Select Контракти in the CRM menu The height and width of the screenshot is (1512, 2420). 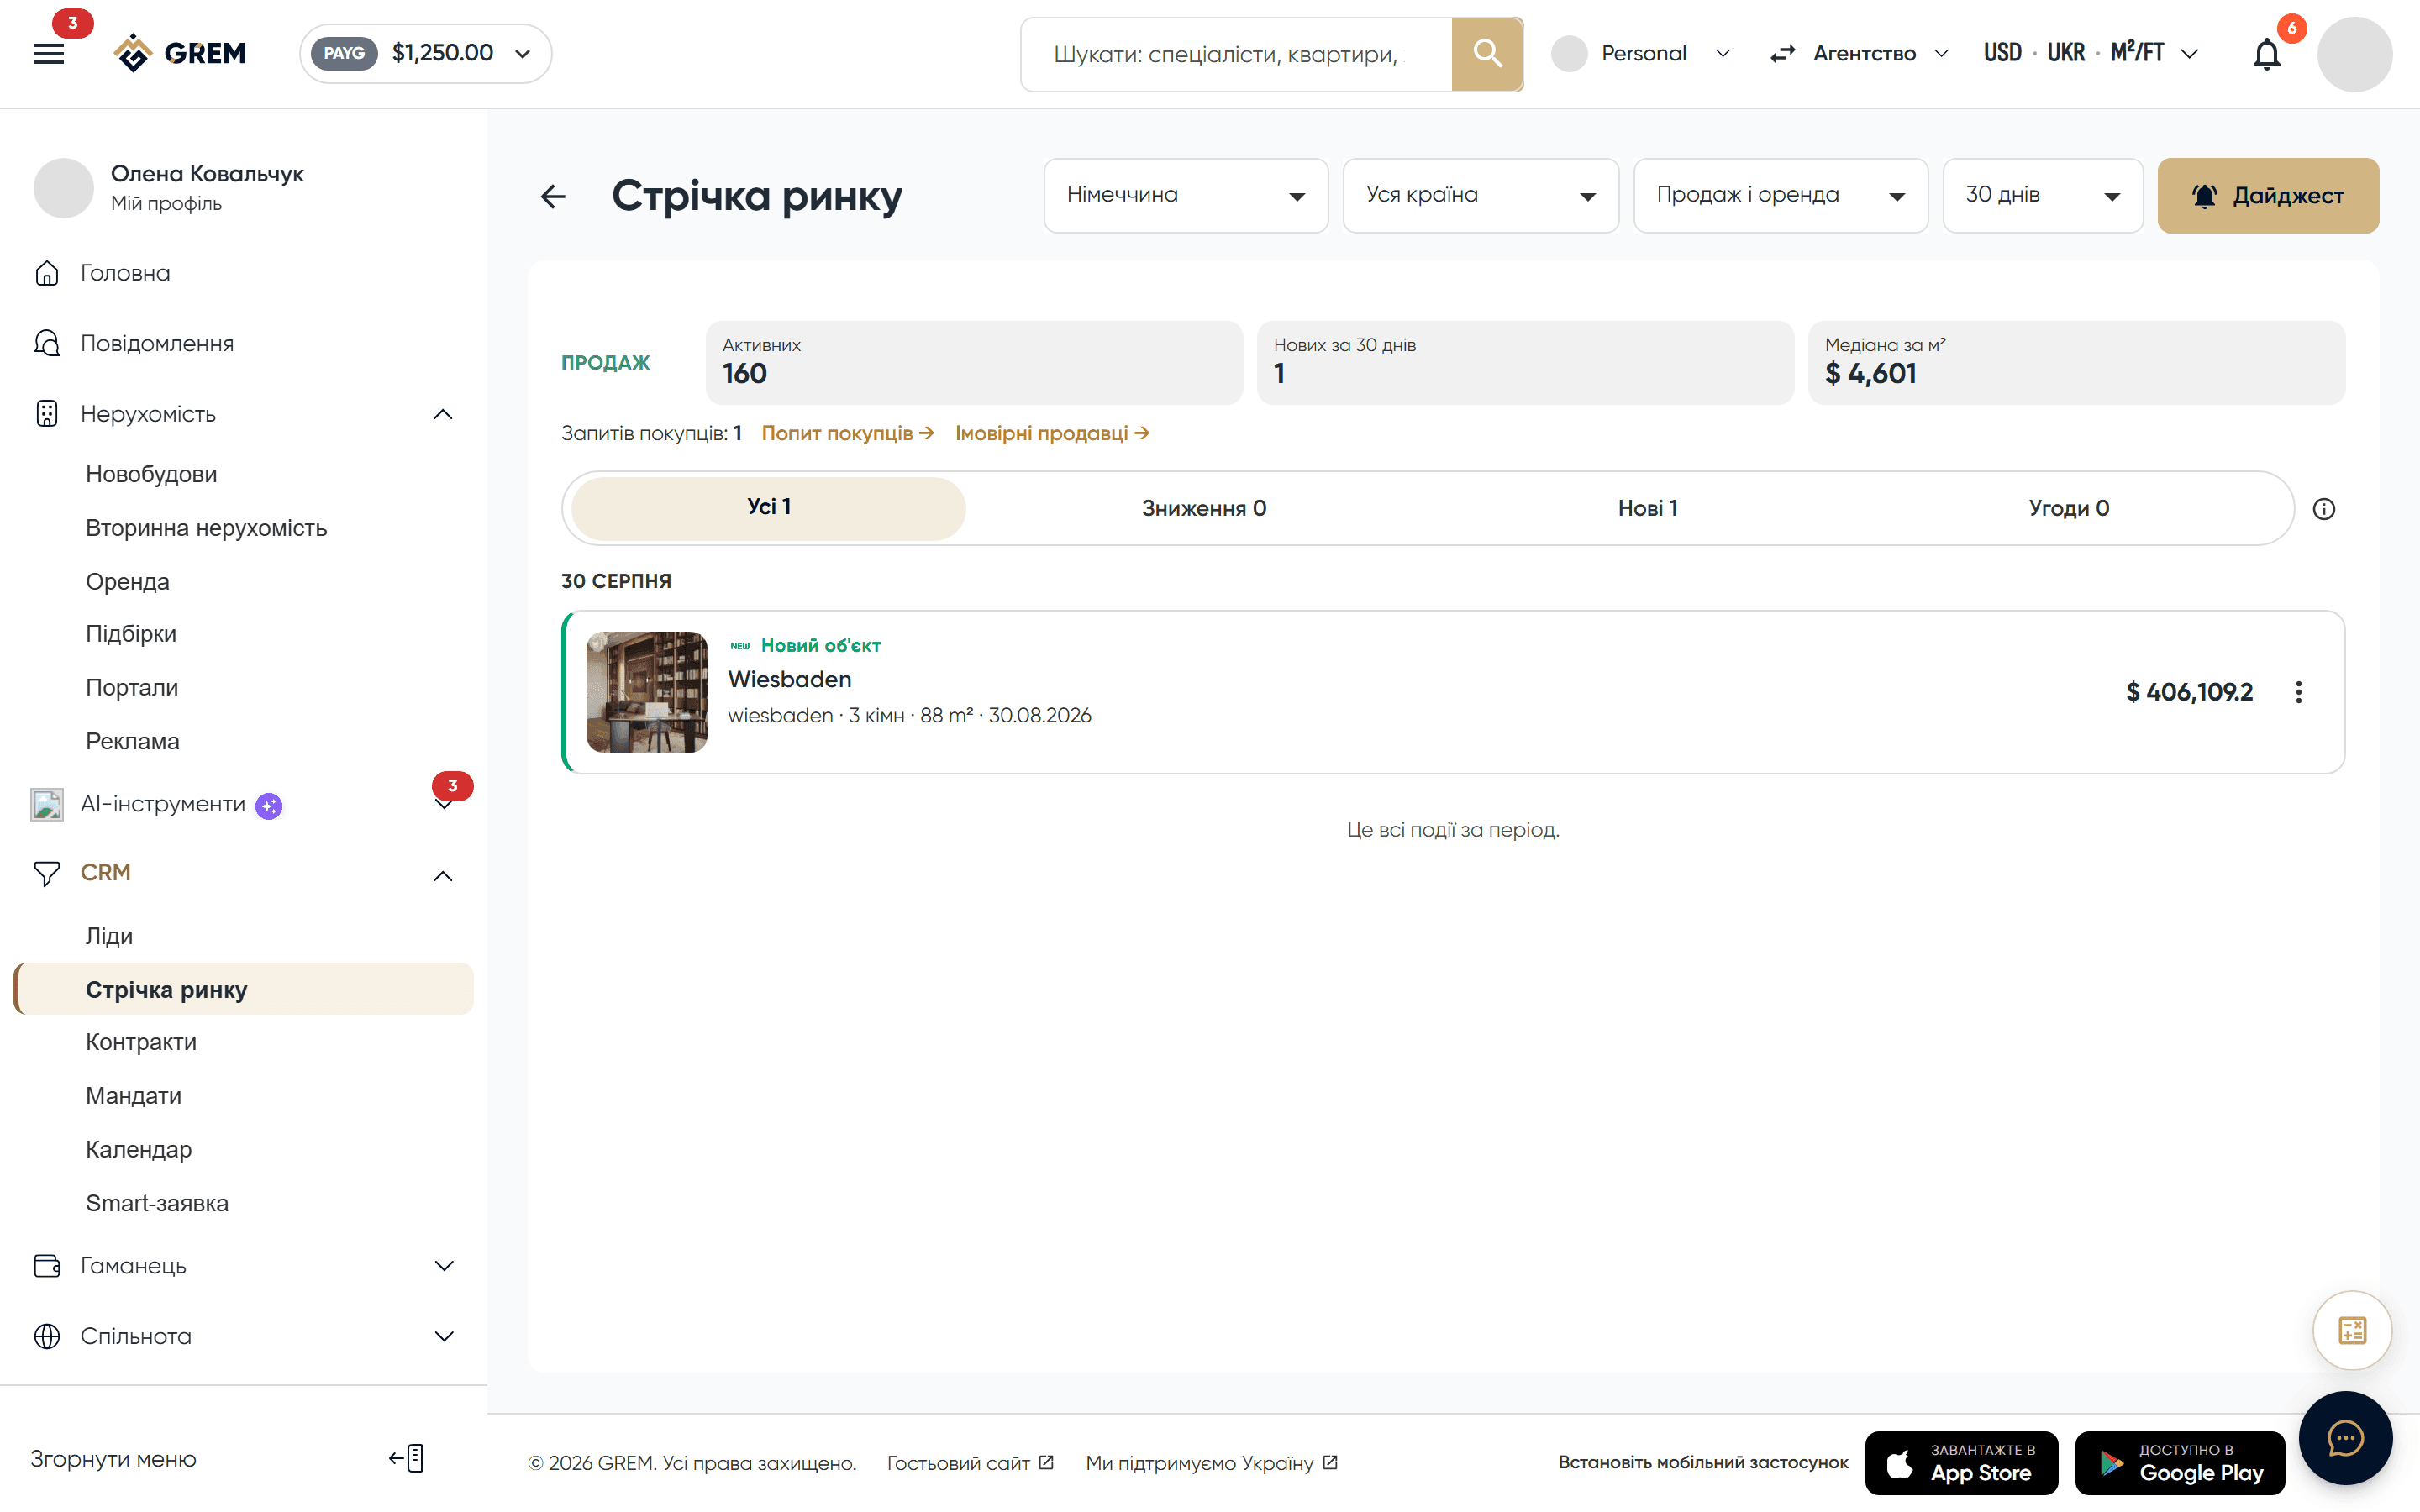[x=141, y=1042]
